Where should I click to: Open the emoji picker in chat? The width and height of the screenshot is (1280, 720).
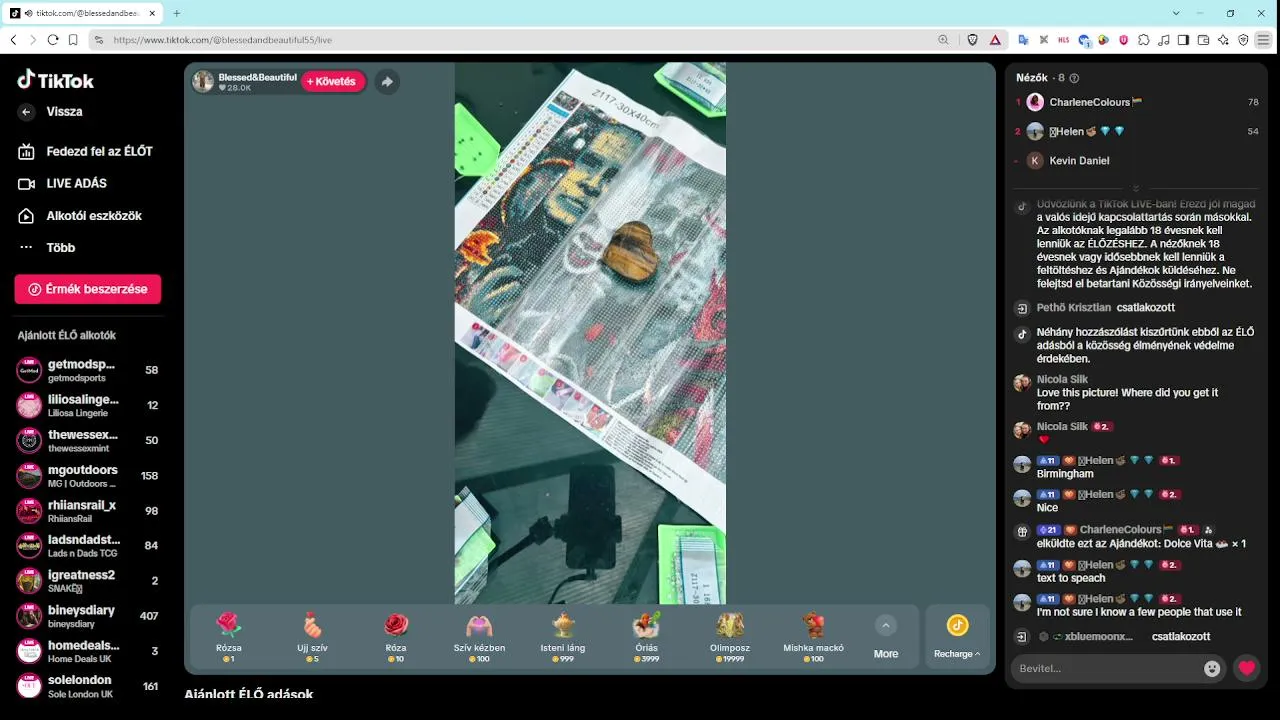(x=1212, y=668)
